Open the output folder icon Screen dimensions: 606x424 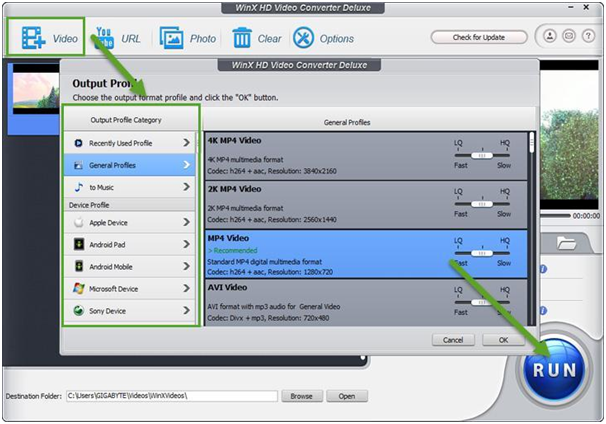pyautogui.click(x=566, y=242)
